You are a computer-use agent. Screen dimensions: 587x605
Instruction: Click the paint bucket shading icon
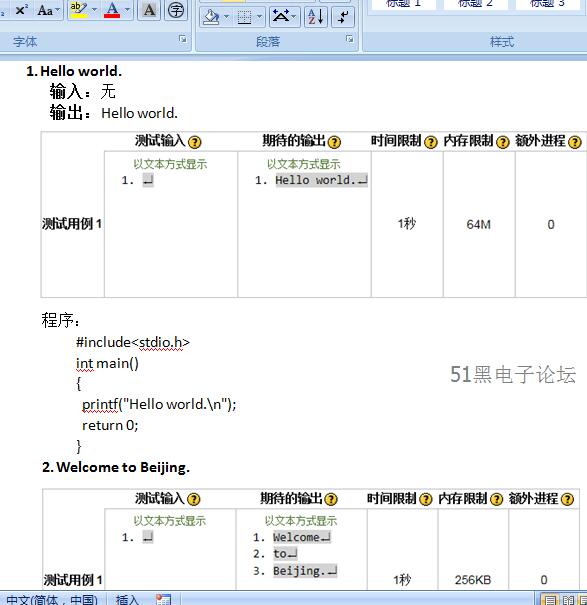click(x=211, y=17)
